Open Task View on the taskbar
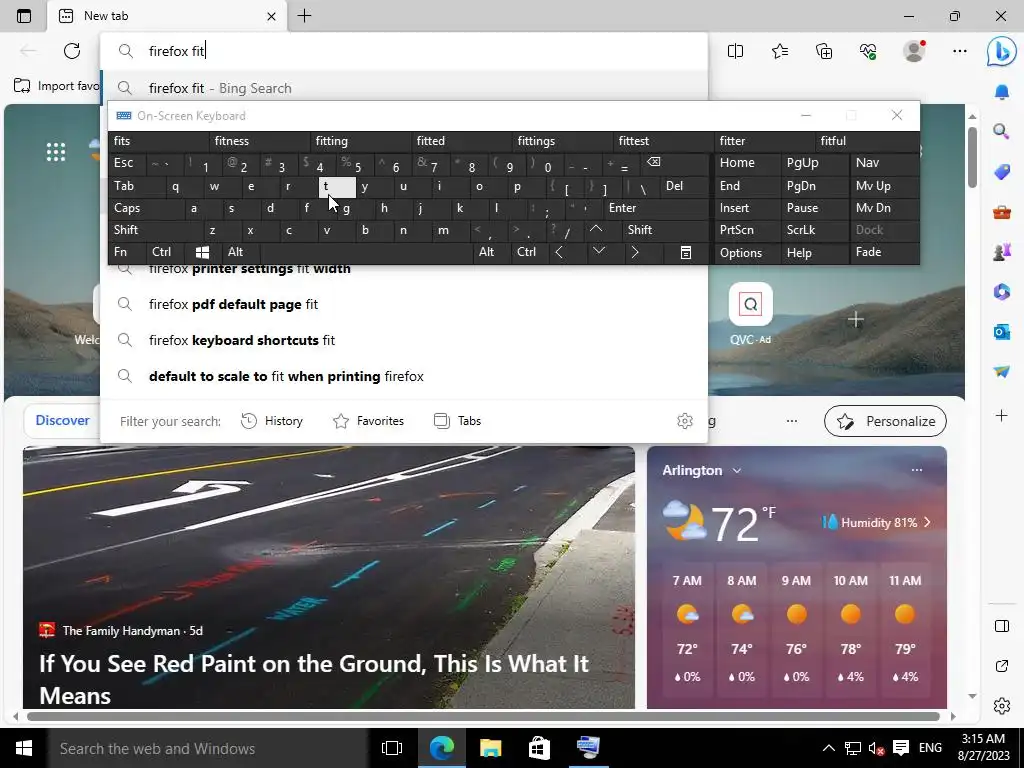 pyautogui.click(x=392, y=748)
